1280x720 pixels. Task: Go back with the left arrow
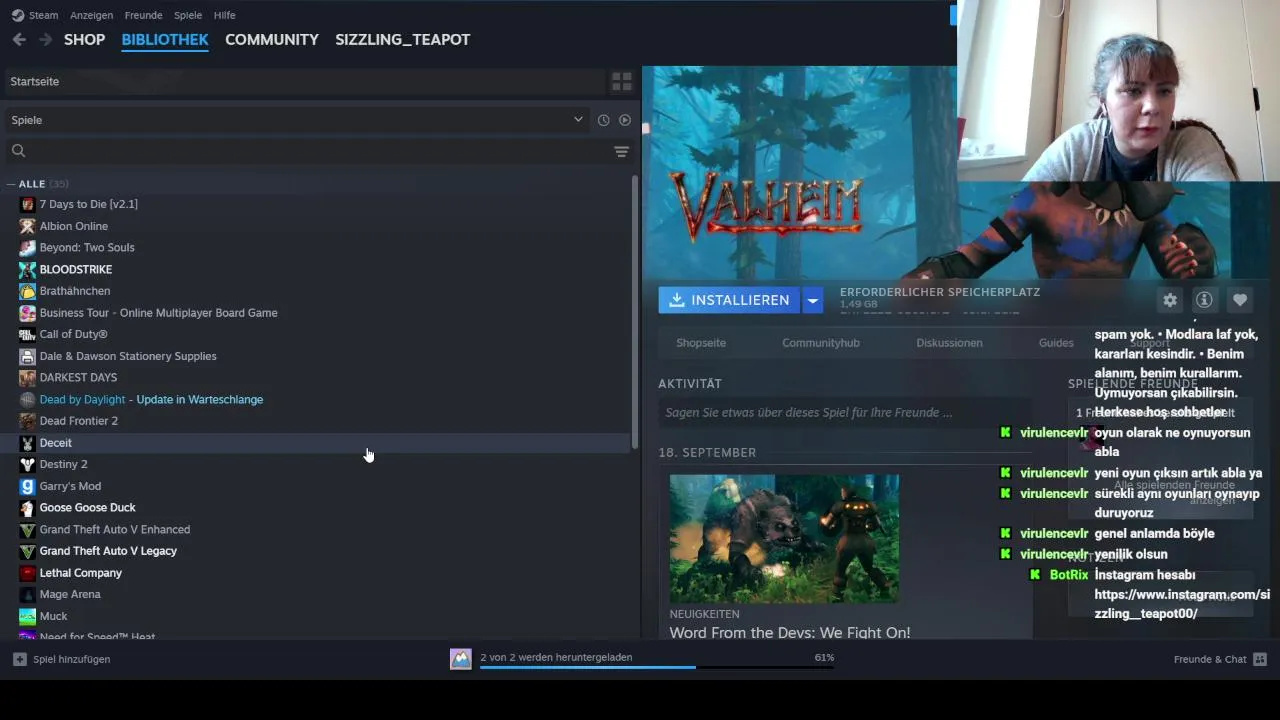coord(19,39)
